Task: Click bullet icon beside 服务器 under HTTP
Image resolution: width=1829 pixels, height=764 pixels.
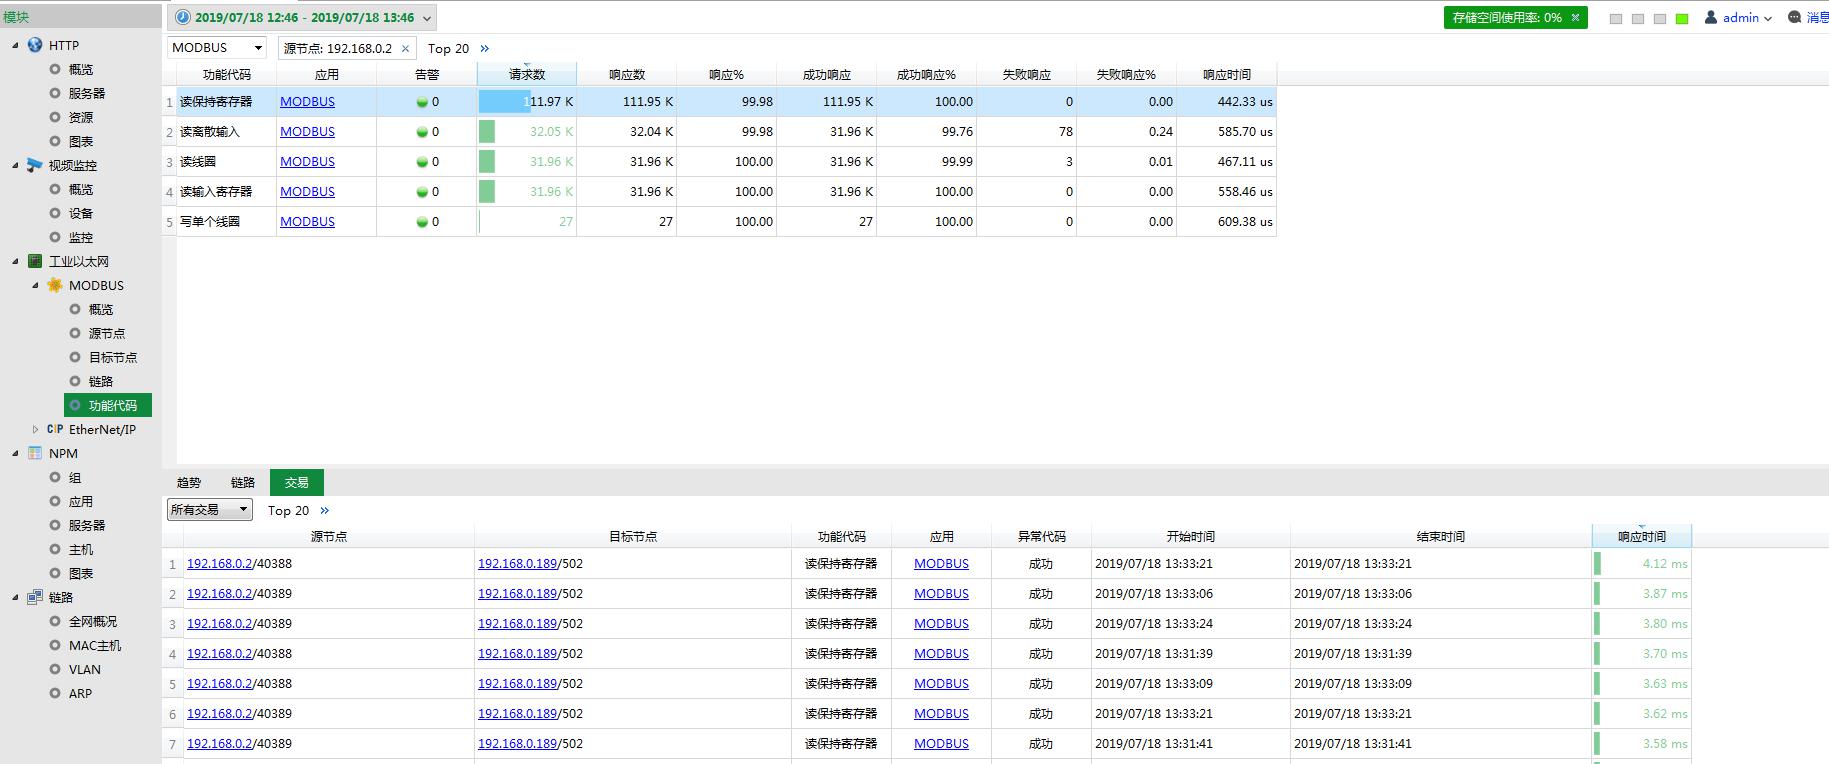Action: 55,93
